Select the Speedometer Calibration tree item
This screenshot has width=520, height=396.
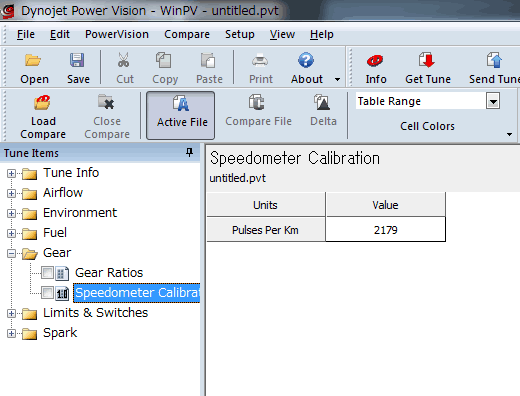(x=137, y=293)
